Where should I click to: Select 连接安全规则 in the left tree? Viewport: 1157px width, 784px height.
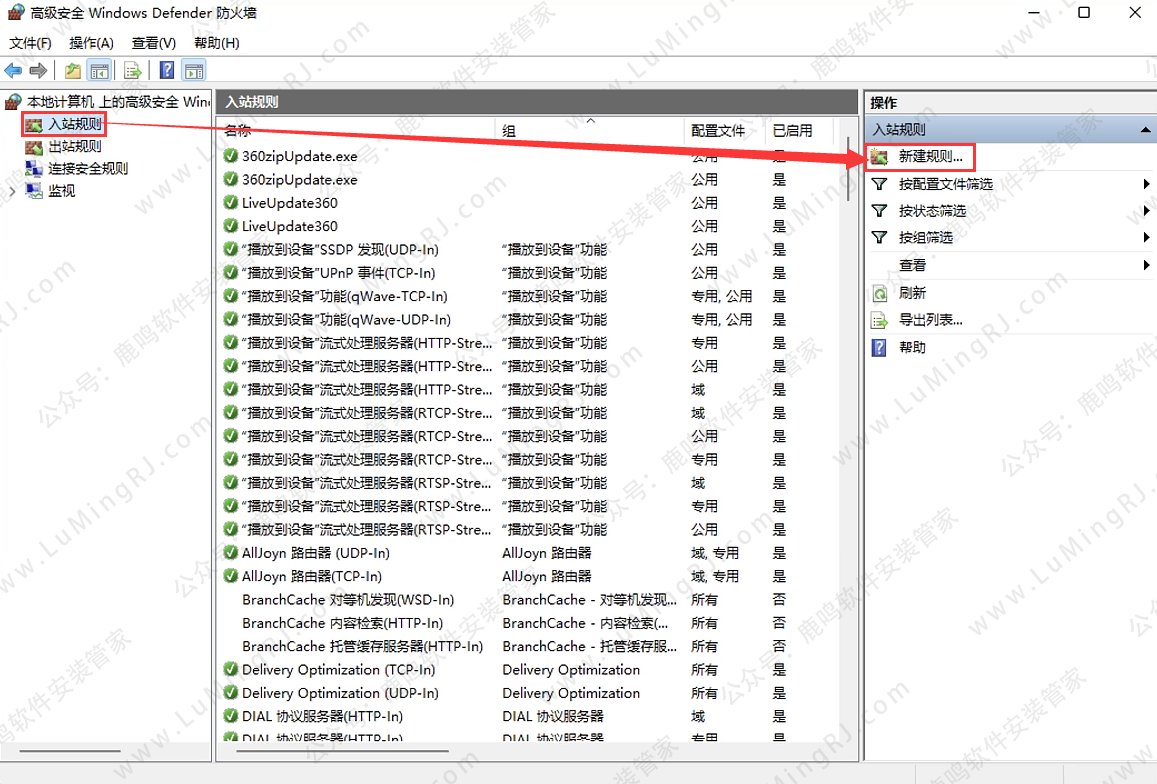[88, 169]
